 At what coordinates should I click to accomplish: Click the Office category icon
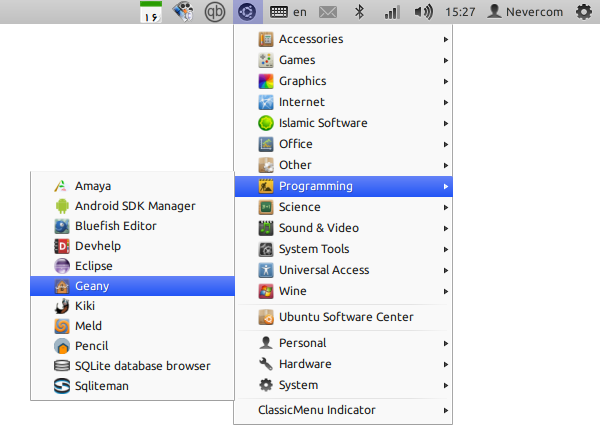tap(266, 144)
